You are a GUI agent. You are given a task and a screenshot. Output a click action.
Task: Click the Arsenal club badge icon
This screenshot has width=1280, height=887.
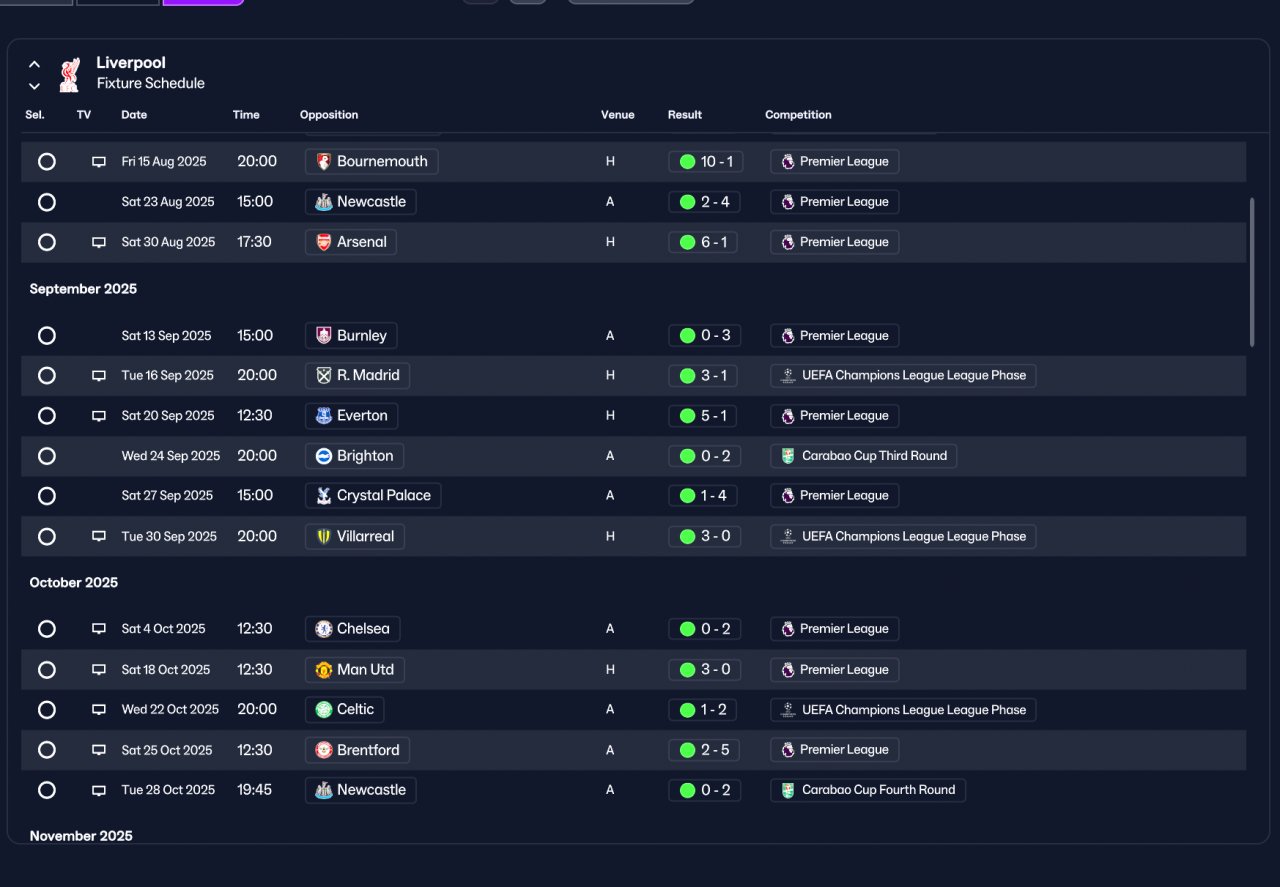[324, 242]
